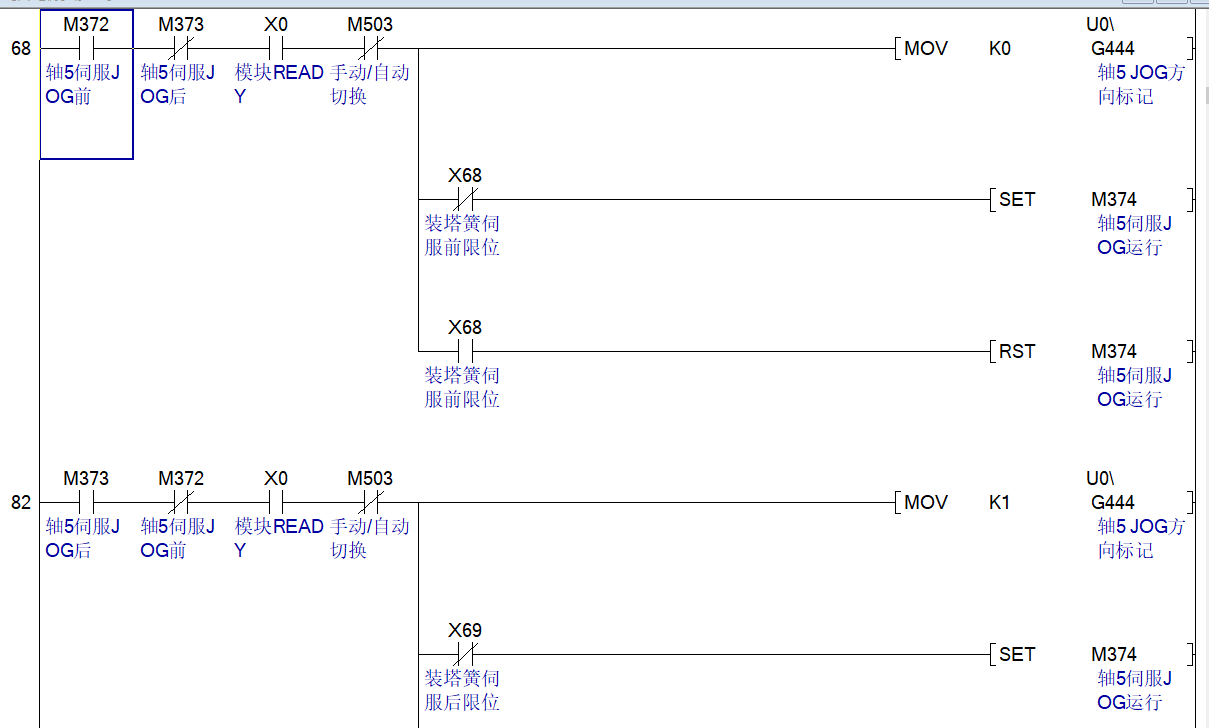Click the U0\G444 destination in rung 68
Viewport: 1209px width, 728px height.
(x=1113, y=48)
